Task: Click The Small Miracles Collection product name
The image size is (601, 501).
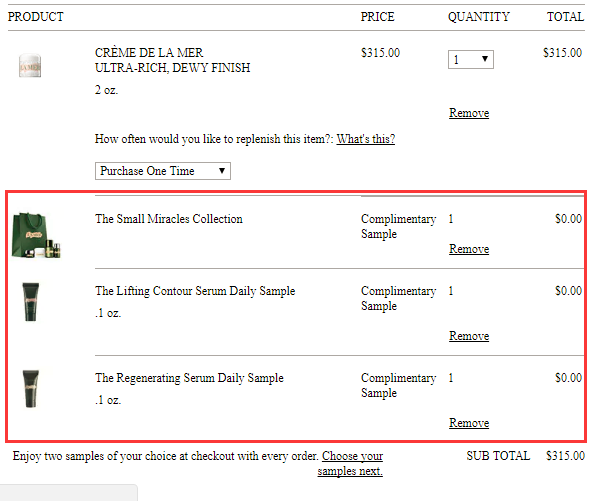Action: tap(169, 219)
